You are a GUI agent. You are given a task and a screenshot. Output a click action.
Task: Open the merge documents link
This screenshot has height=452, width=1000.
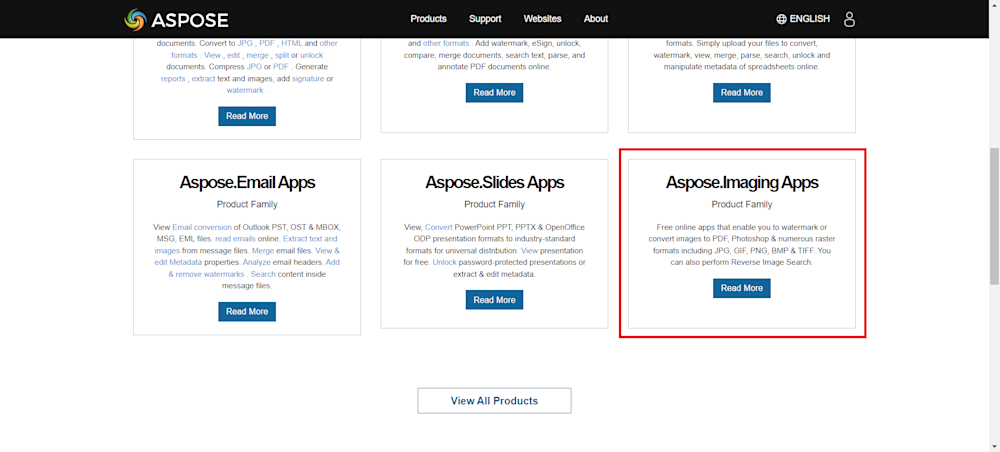pos(258,55)
